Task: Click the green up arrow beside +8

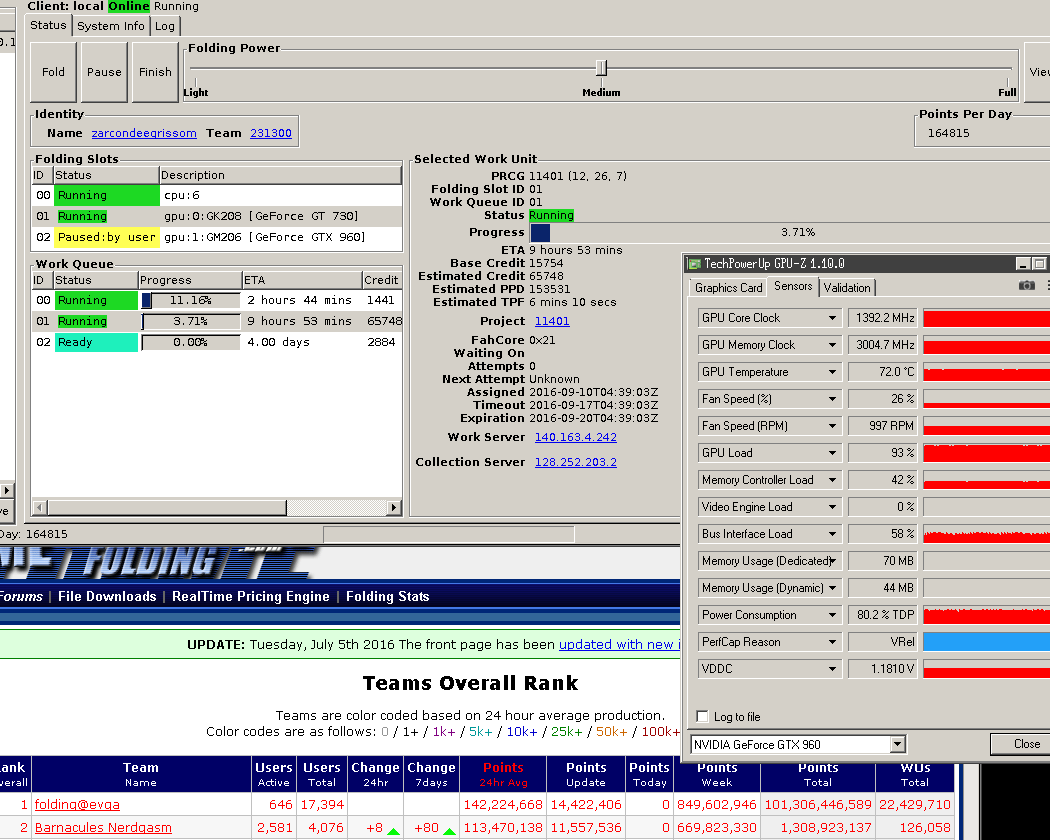Action: pos(394,831)
